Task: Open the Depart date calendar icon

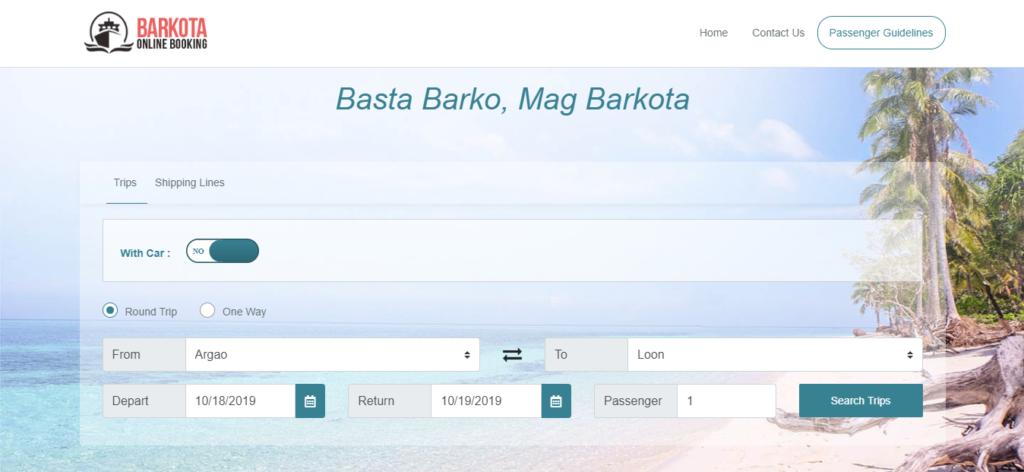Action: pyautogui.click(x=310, y=401)
